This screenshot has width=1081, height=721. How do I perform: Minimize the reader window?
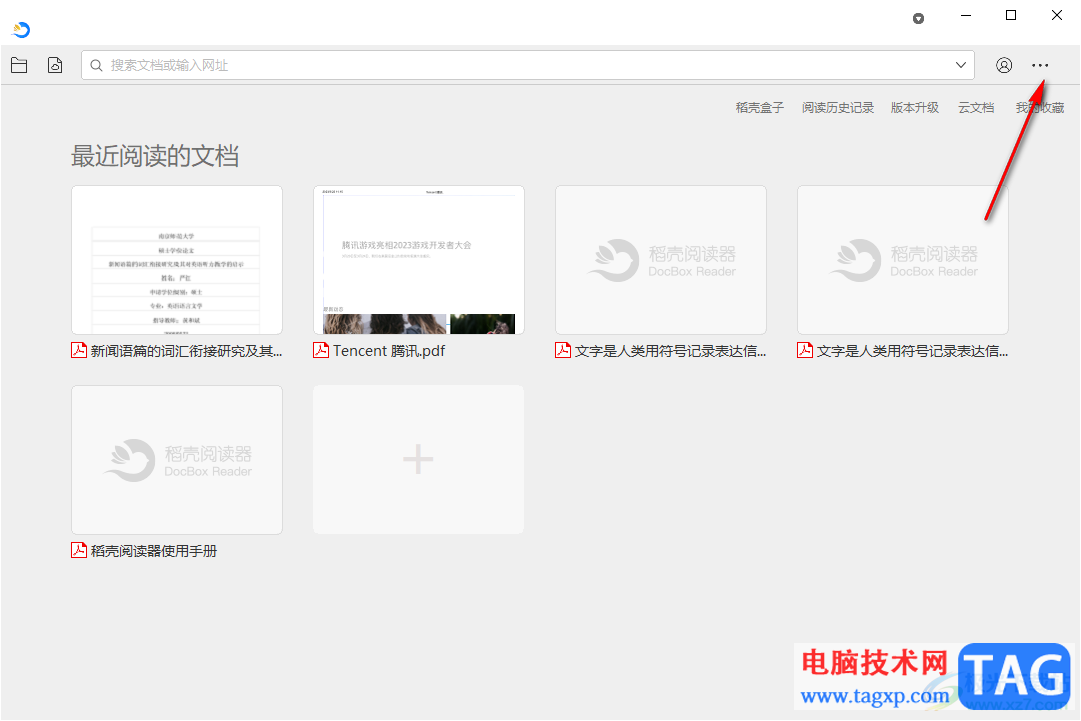tap(966, 15)
